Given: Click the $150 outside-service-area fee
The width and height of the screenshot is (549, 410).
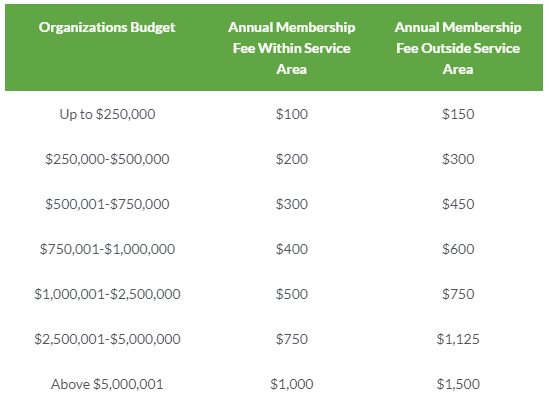Looking at the screenshot, I should 458,114.
